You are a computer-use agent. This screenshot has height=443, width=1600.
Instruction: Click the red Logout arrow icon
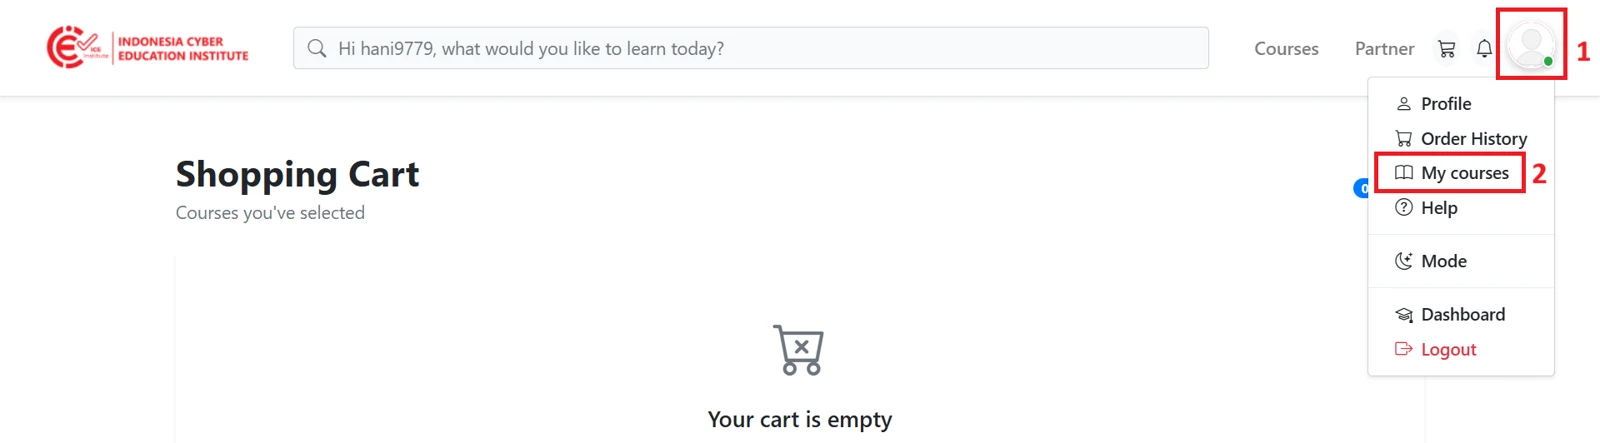1404,349
